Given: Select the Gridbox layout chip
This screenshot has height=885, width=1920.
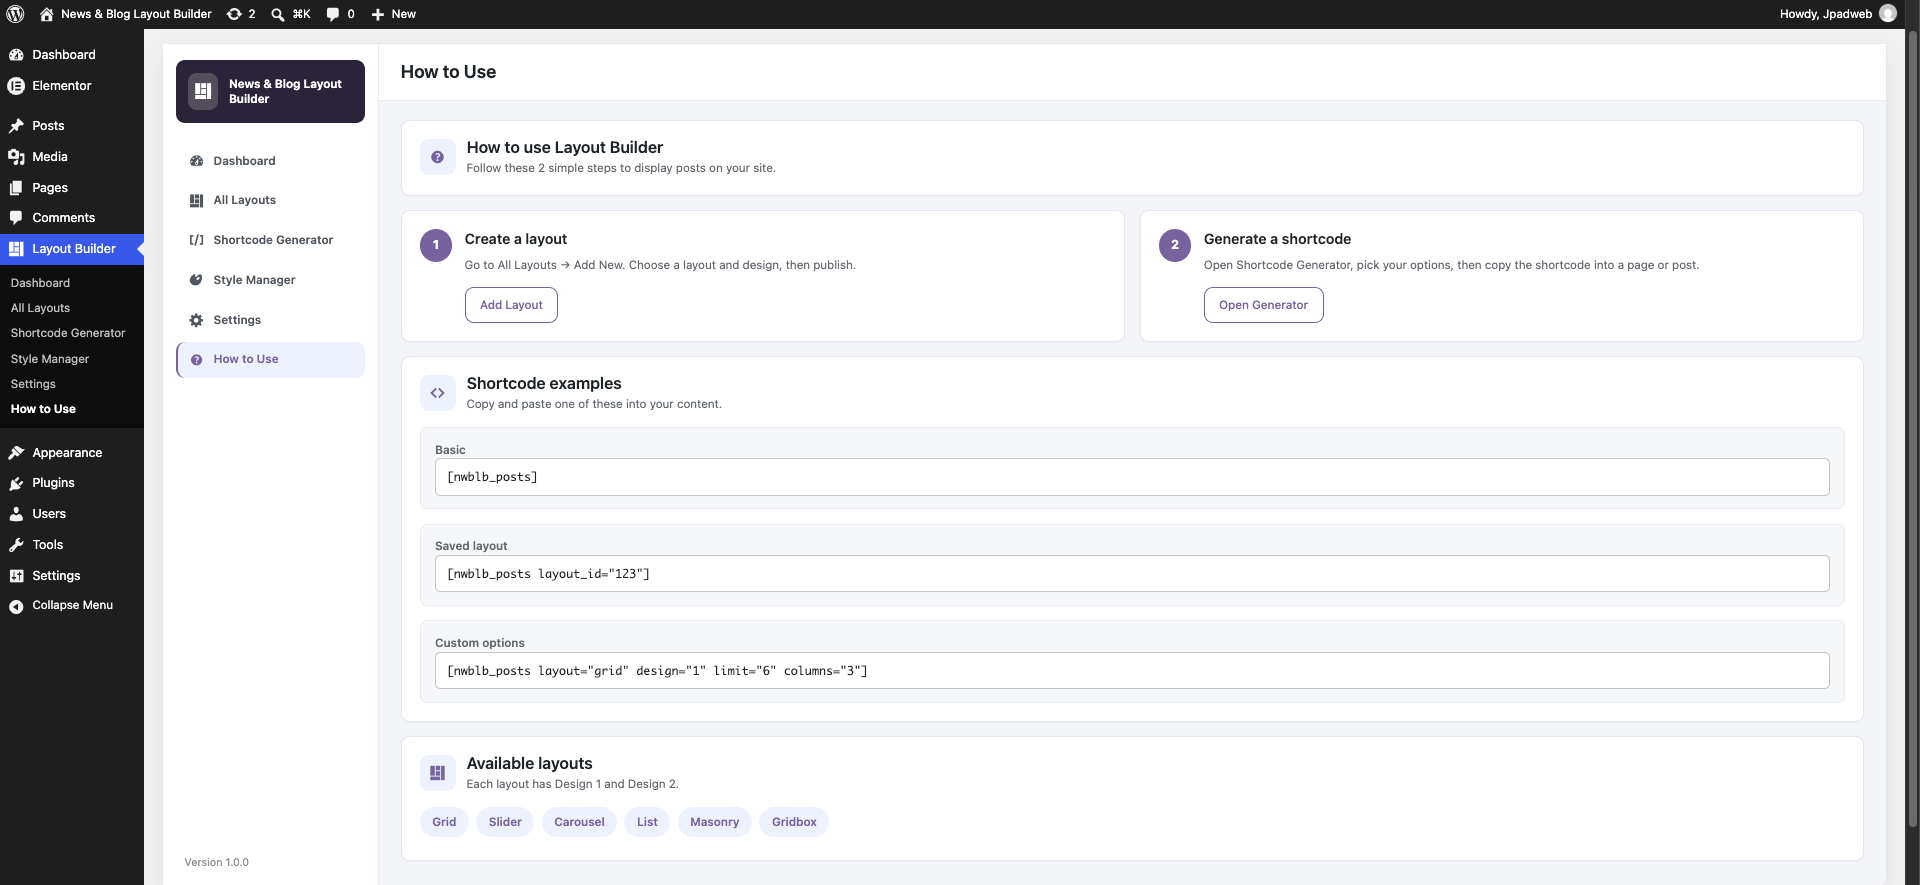Looking at the screenshot, I should pyautogui.click(x=794, y=822).
